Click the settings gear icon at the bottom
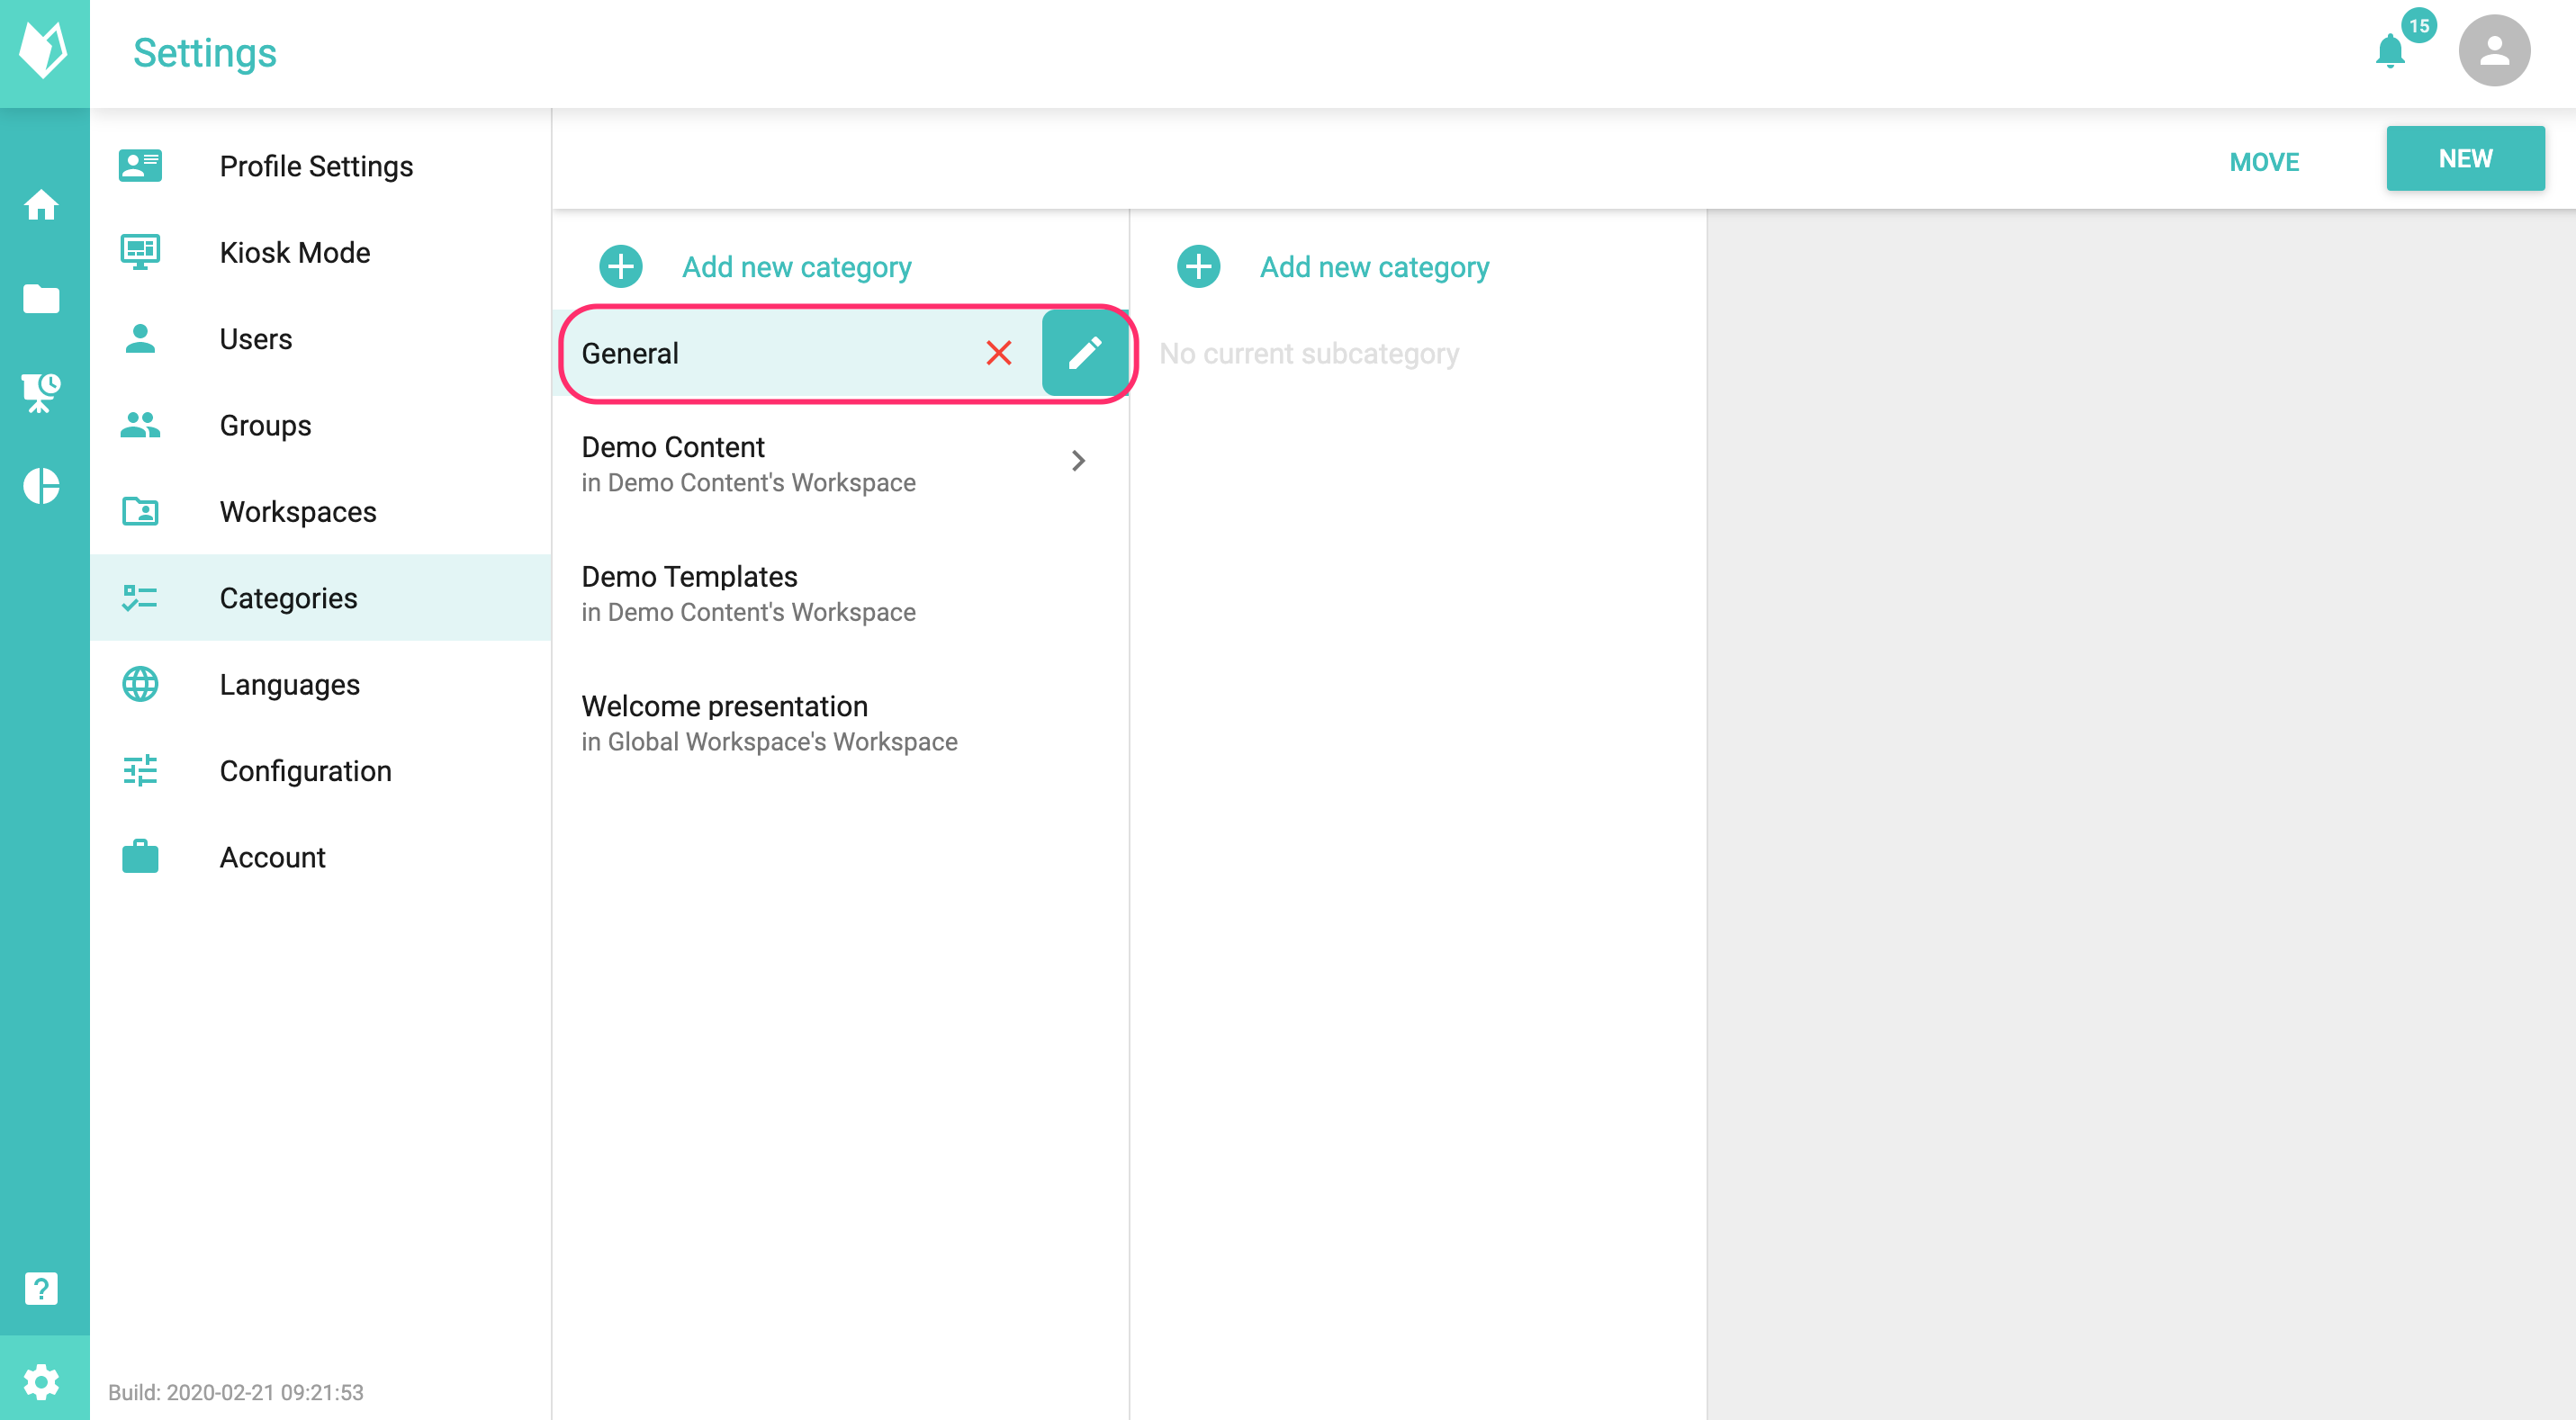2576x1420 pixels. [41, 1382]
